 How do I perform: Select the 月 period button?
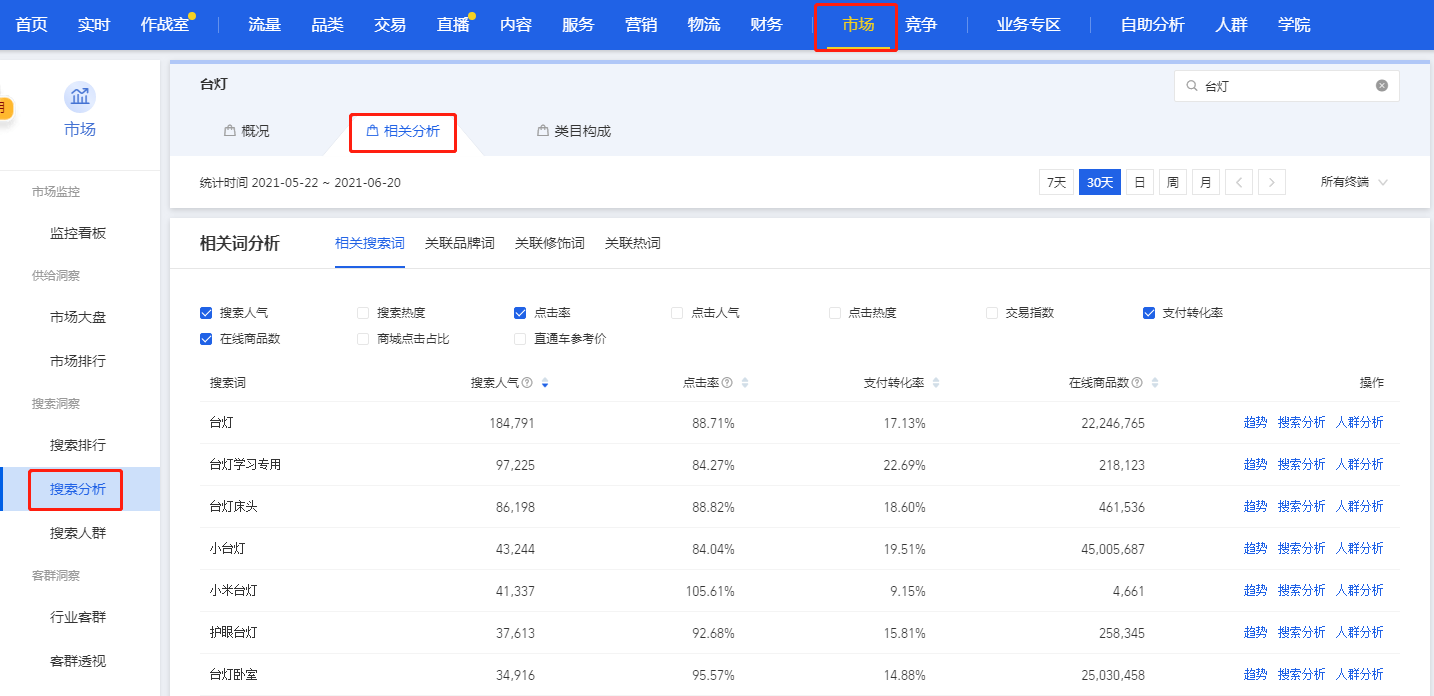(x=1206, y=182)
